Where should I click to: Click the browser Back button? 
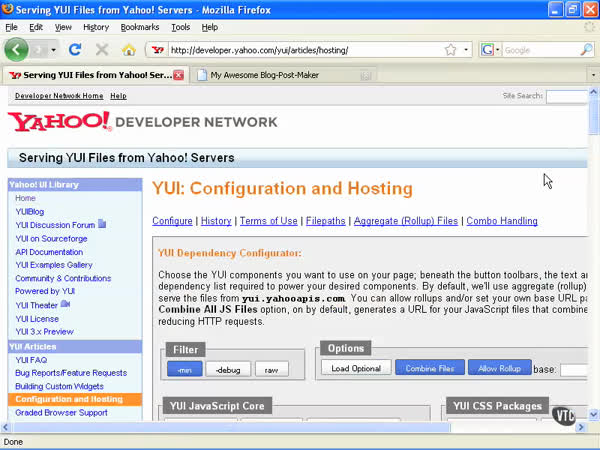(17, 49)
